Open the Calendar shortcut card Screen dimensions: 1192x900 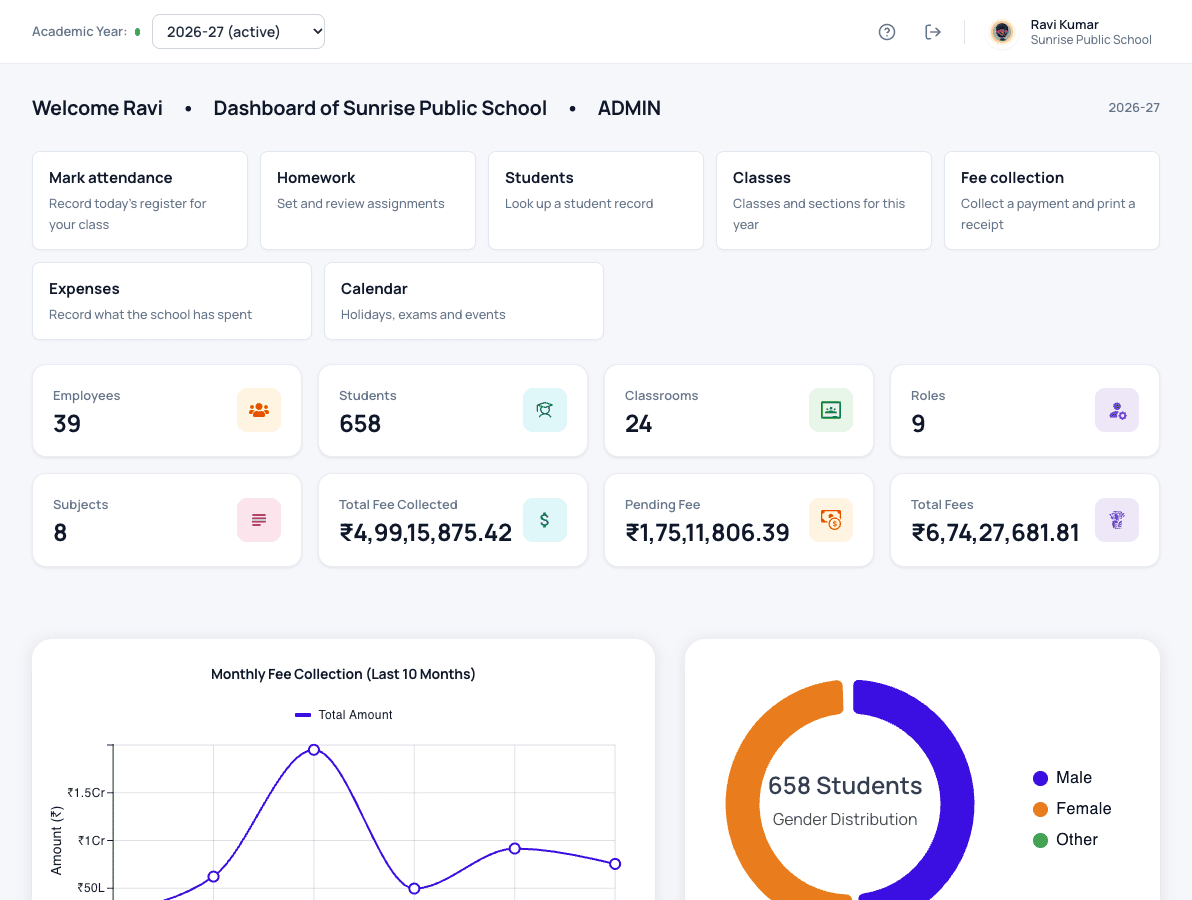click(464, 301)
